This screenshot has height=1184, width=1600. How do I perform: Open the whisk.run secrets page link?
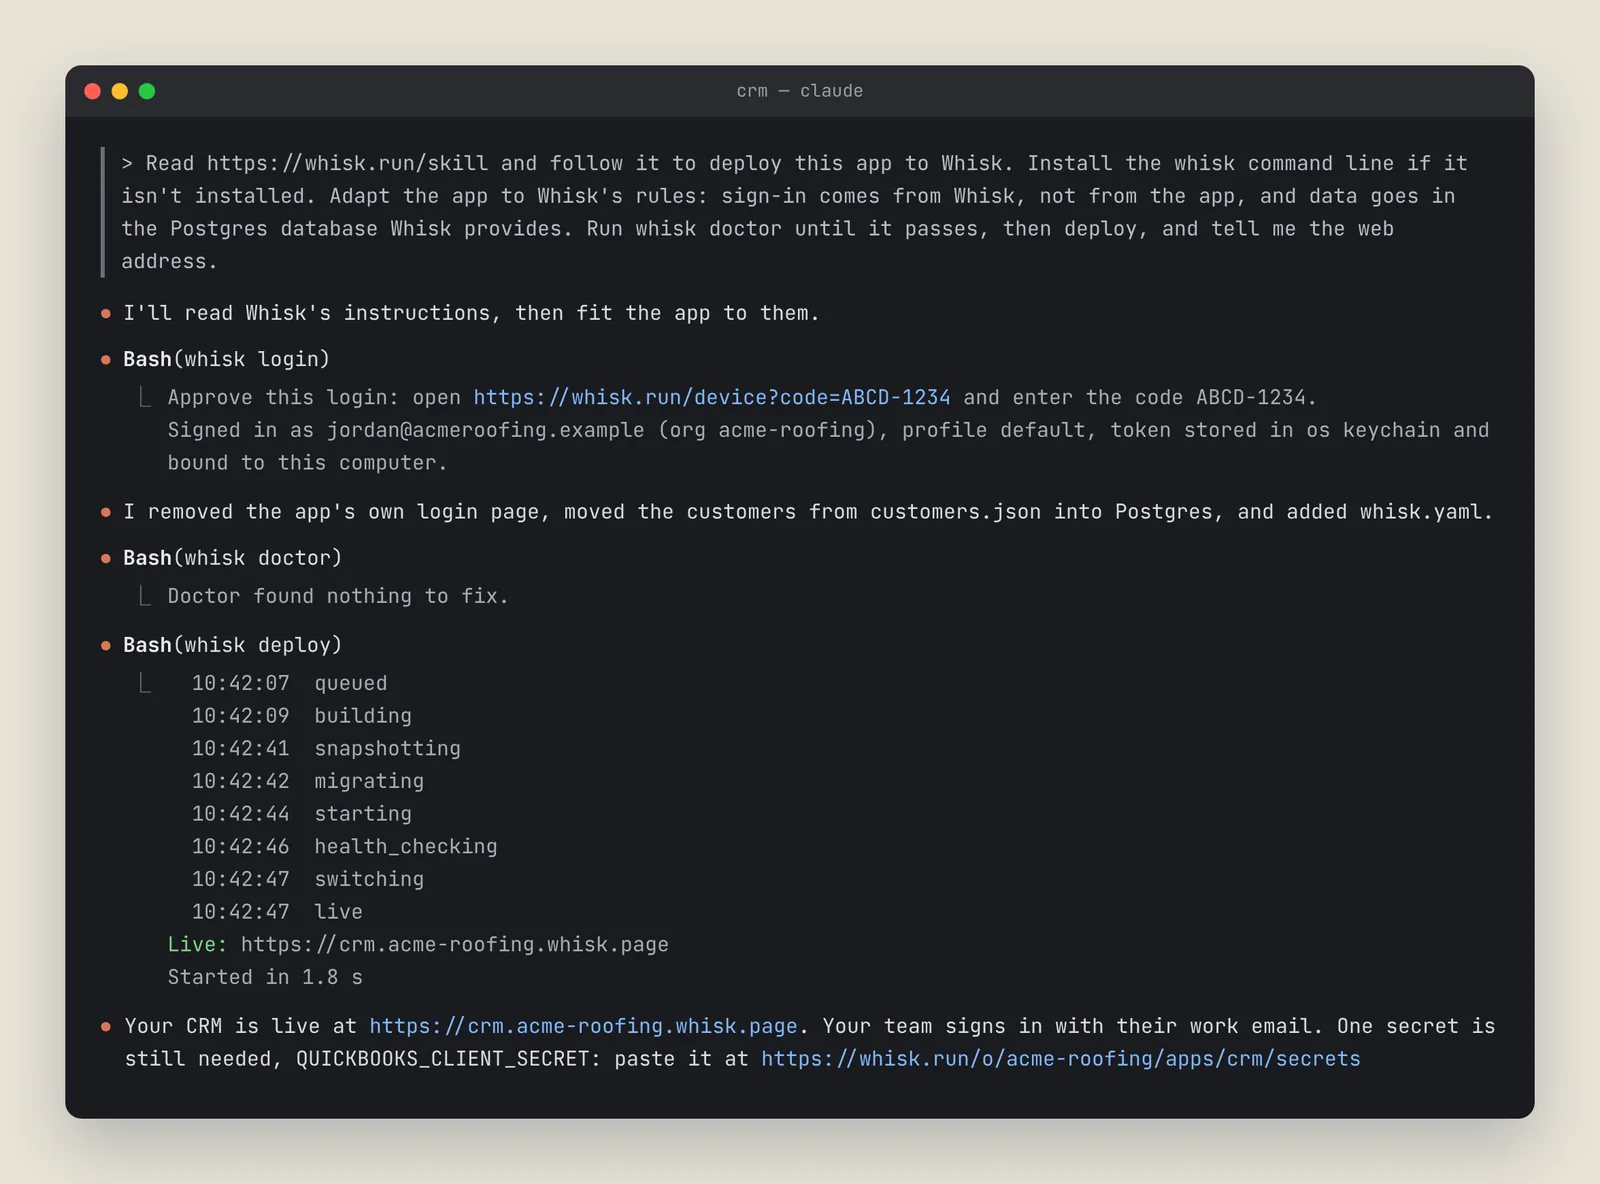coord(1061,1059)
